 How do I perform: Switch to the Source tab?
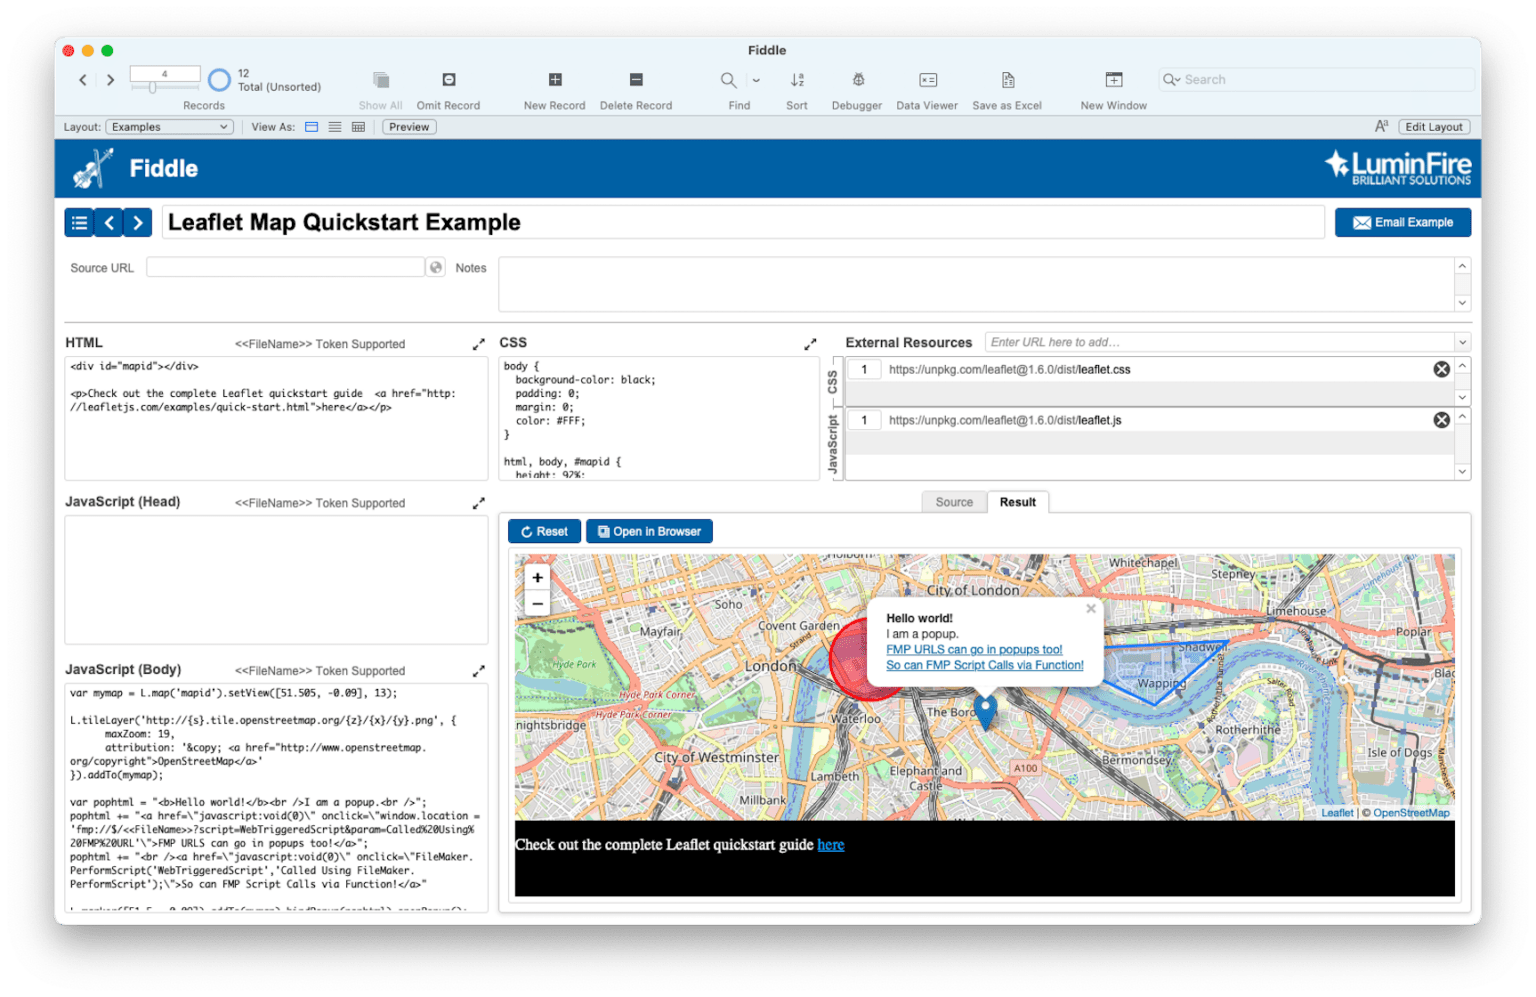pyautogui.click(x=953, y=502)
